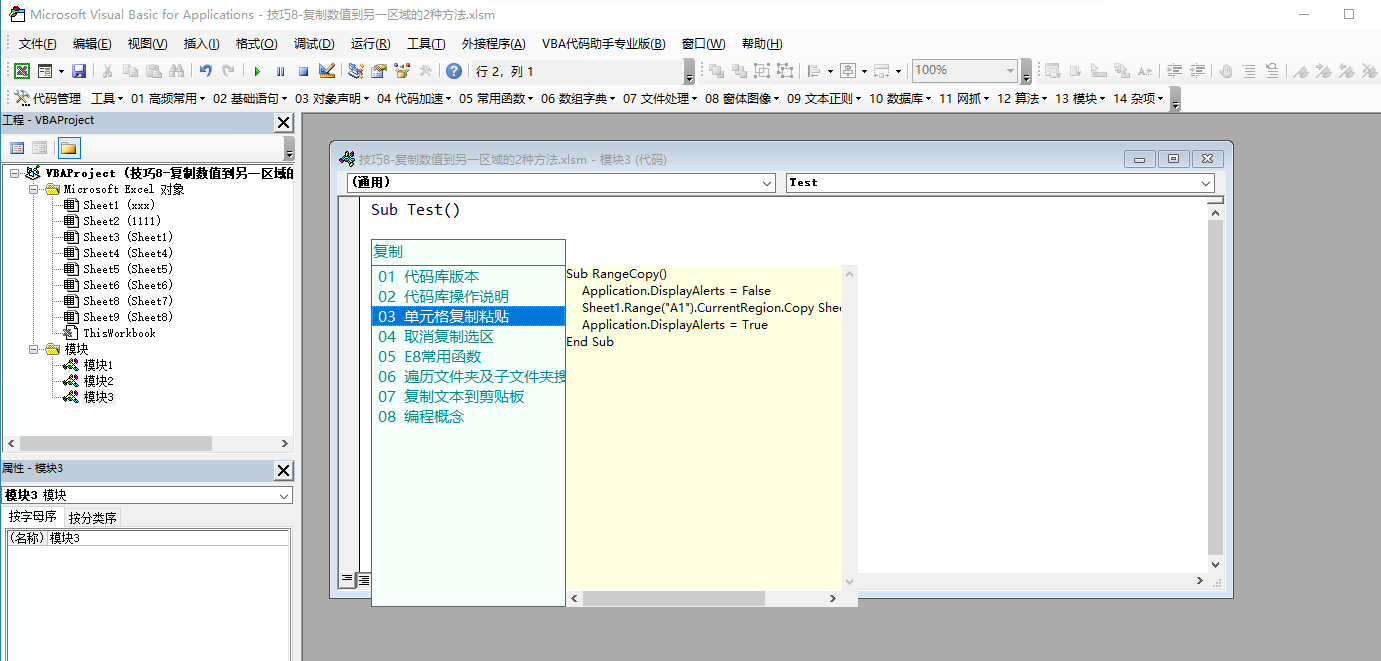Collapse the VBAProject root node
1381x661 pixels.
pos(15,173)
